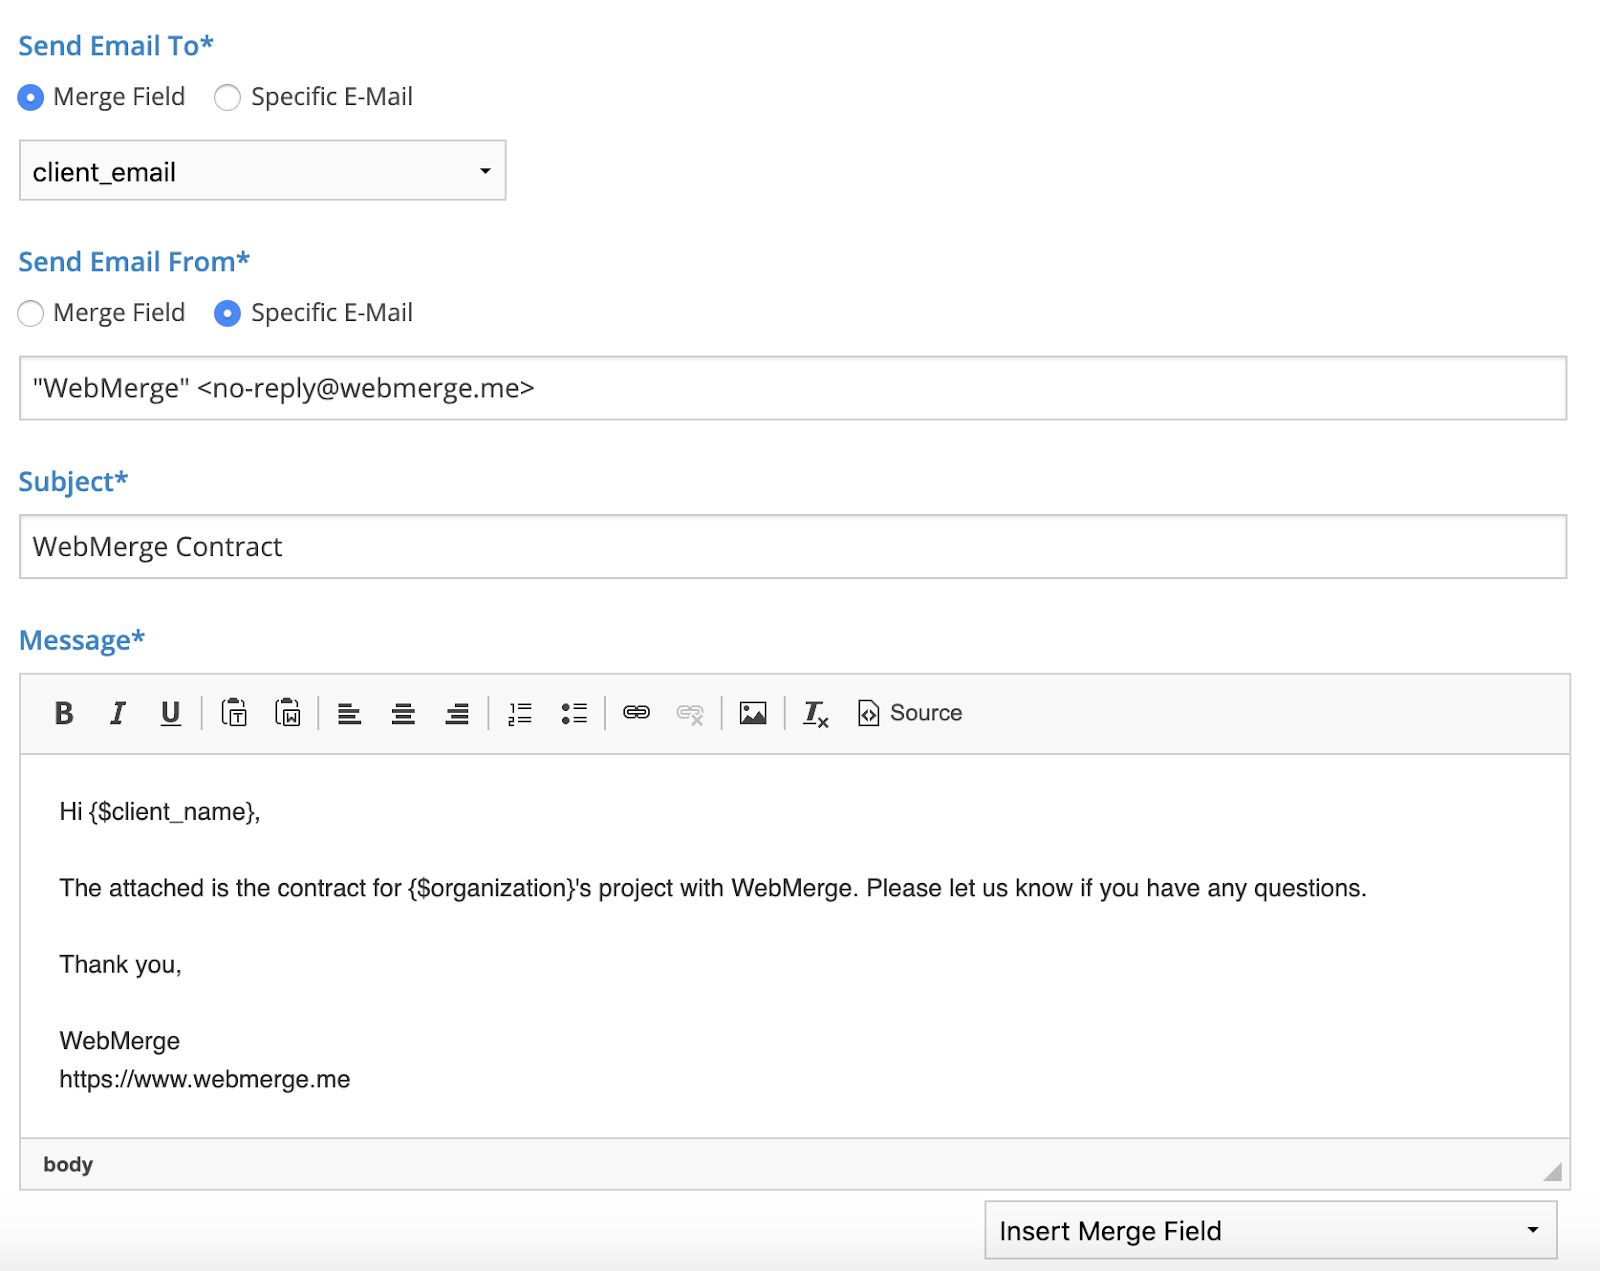Click the Paste from Word icon
The image size is (1600, 1271).
point(288,713)
